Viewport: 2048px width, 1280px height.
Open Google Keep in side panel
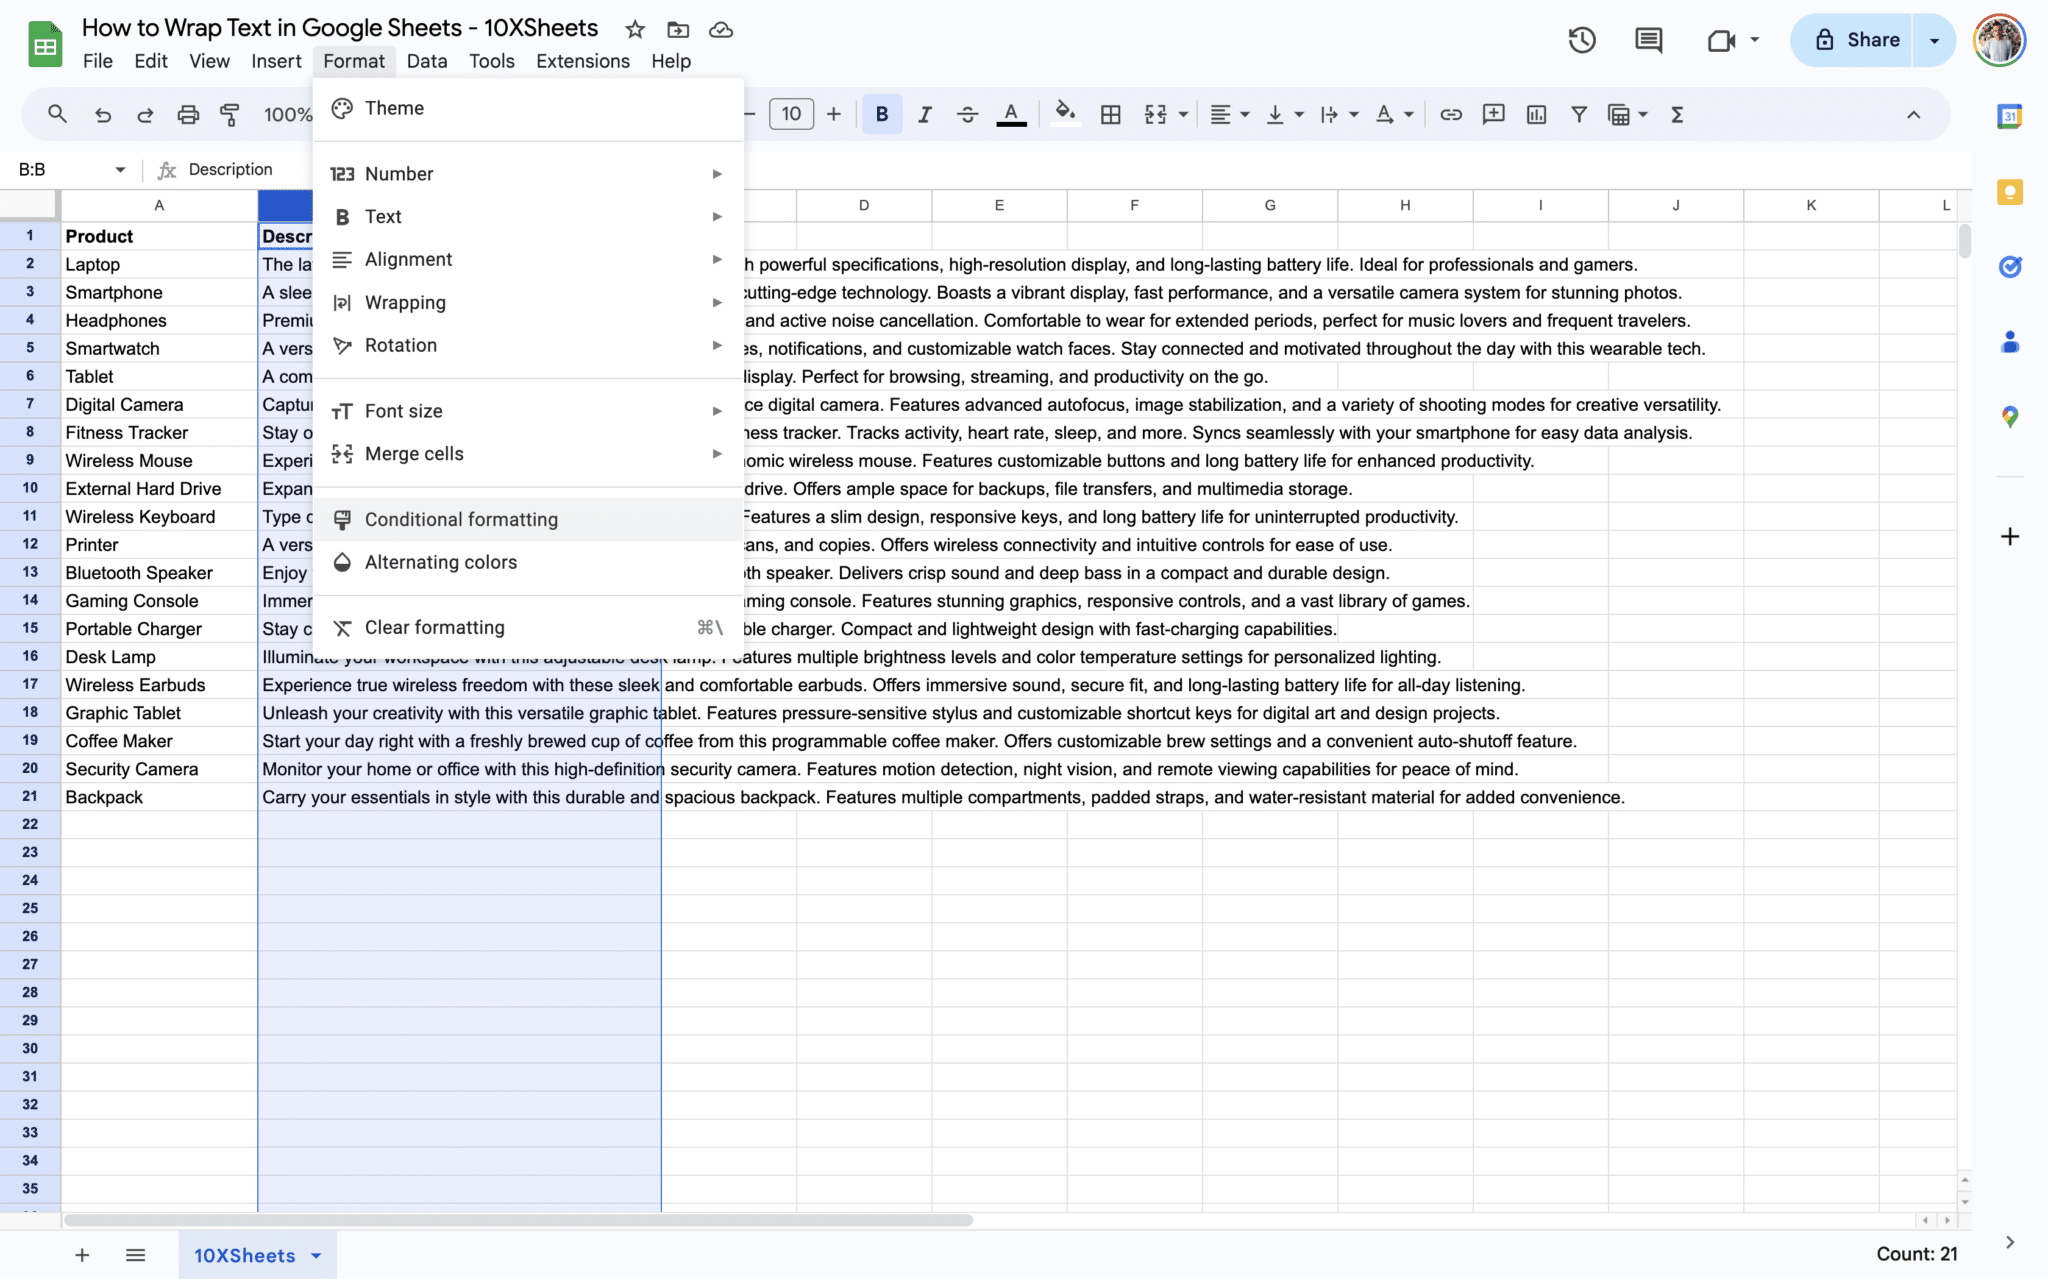[x=2009, y=192]
